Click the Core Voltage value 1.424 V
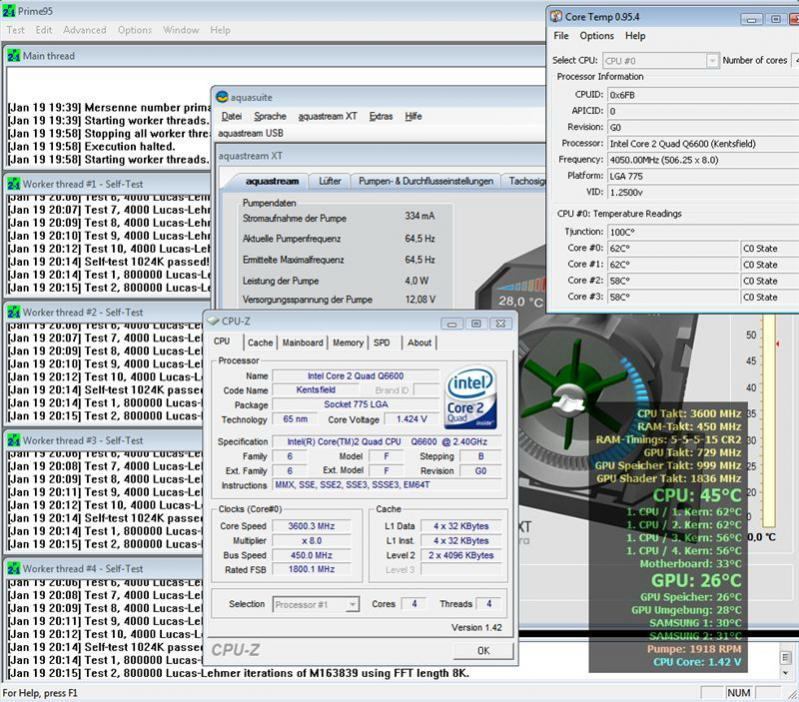 (x=411, y=419)
